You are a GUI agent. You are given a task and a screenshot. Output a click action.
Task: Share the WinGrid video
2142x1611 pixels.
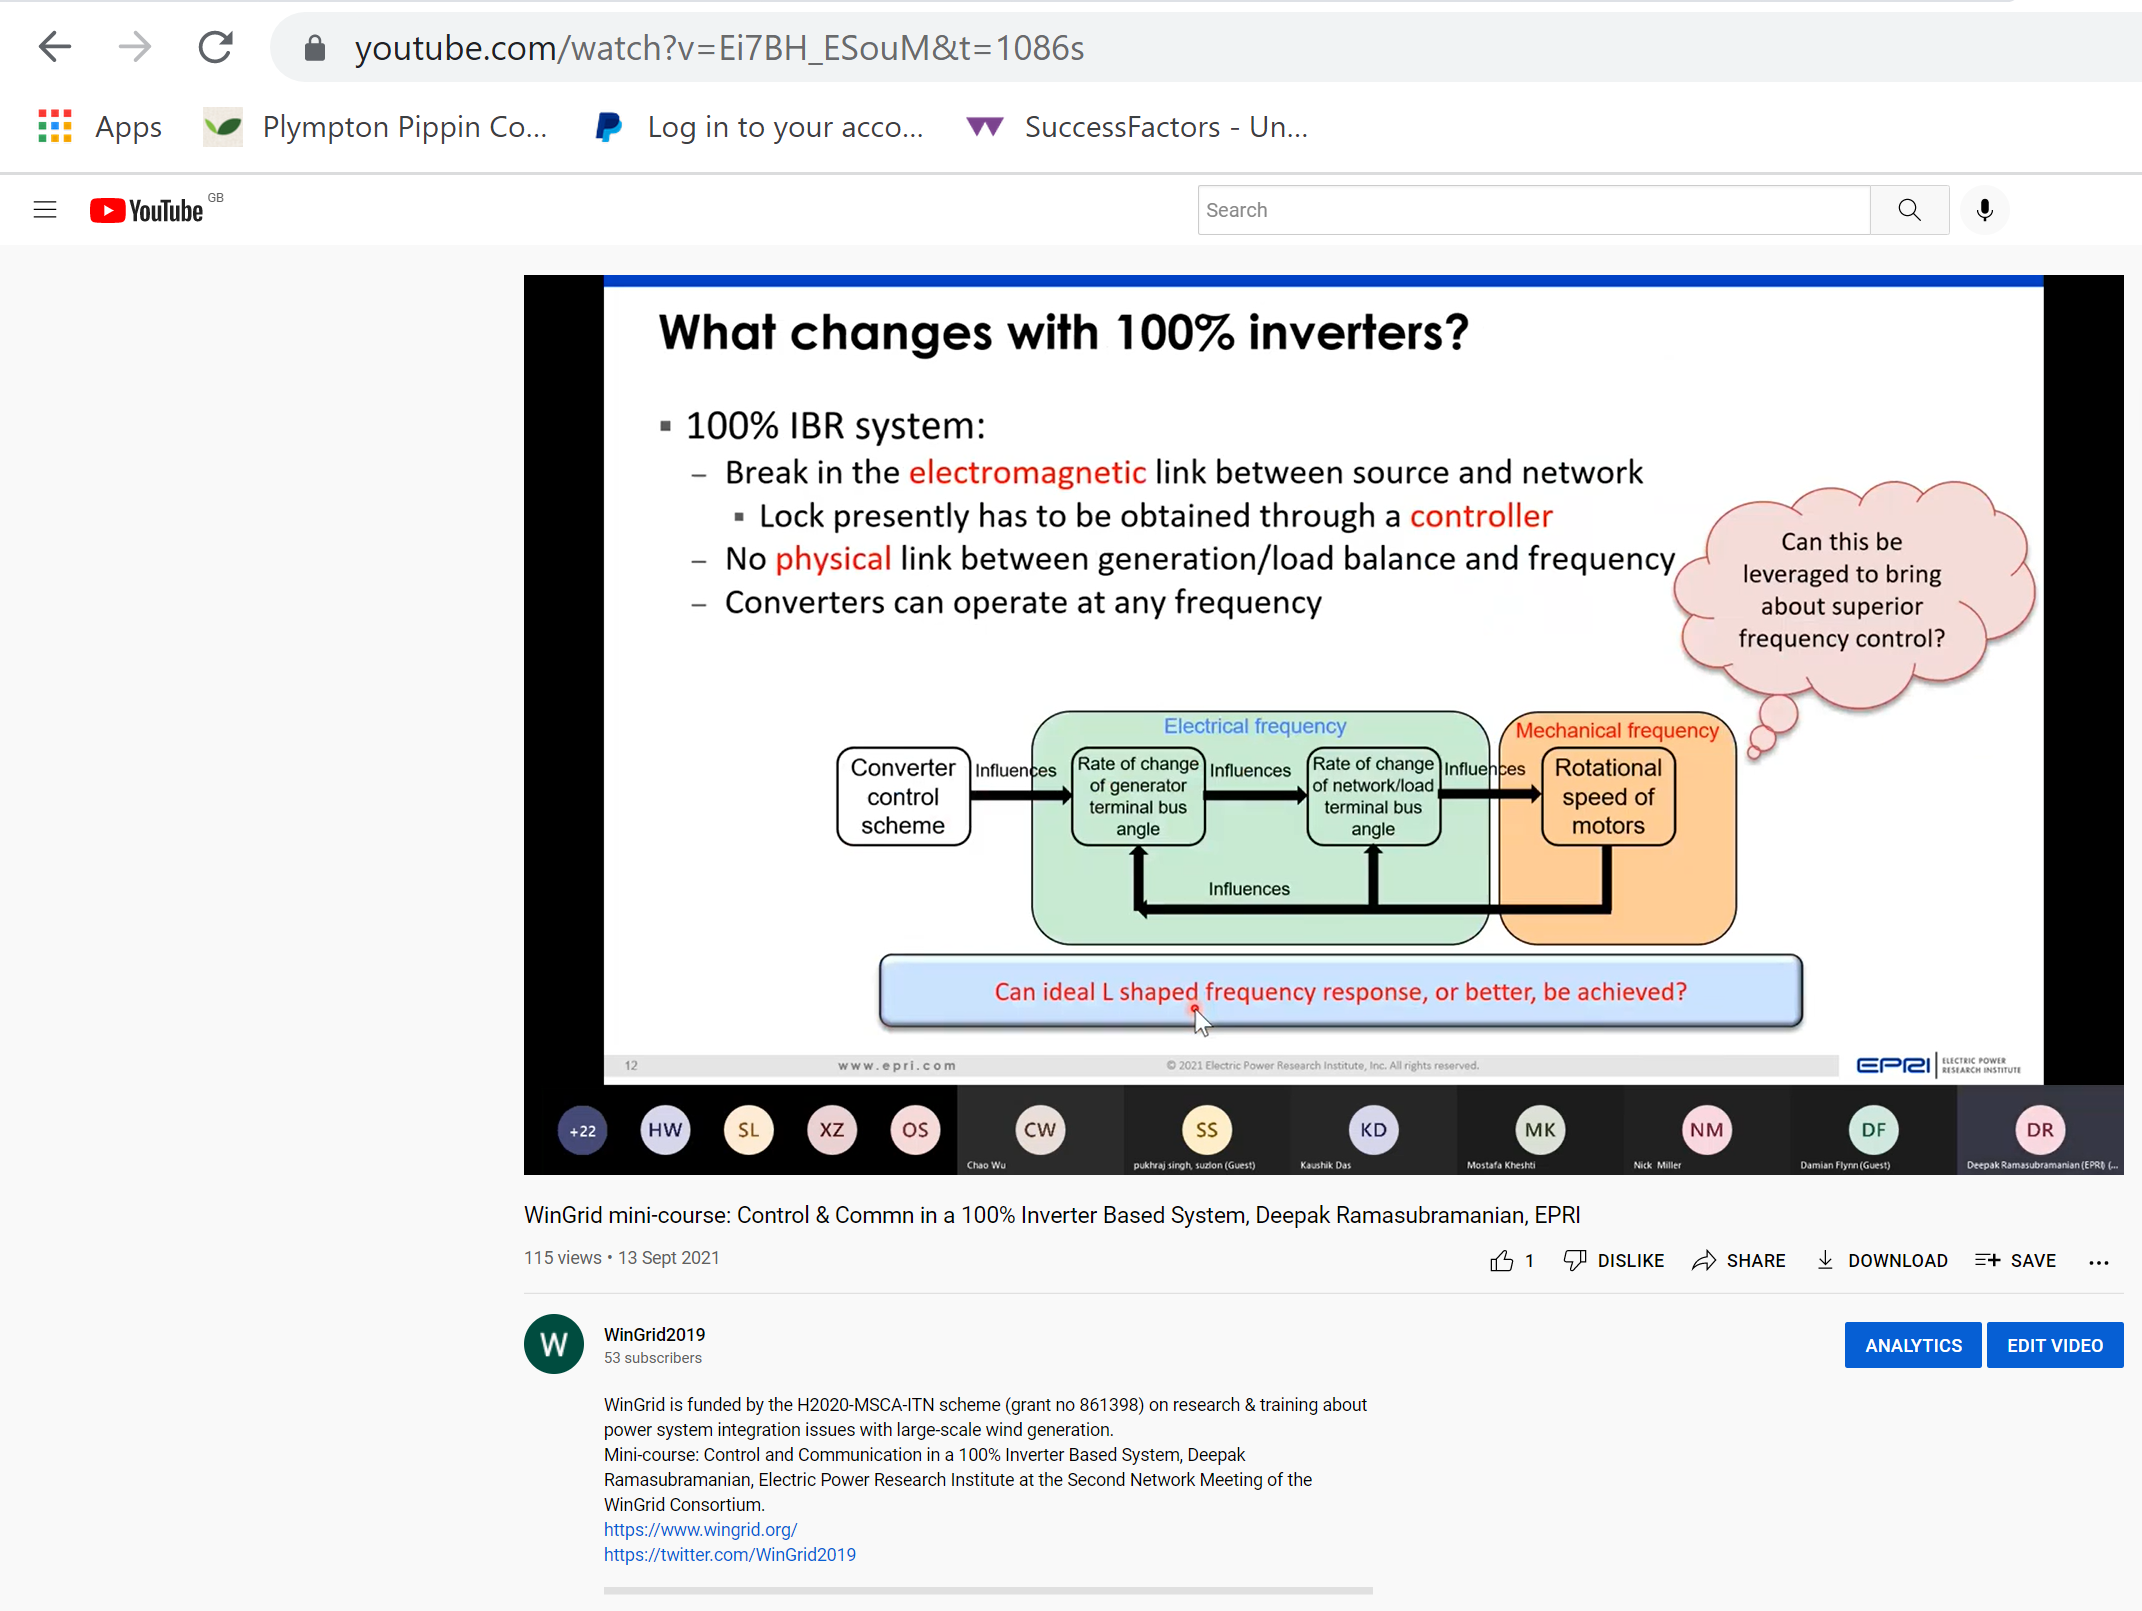1739,1261
